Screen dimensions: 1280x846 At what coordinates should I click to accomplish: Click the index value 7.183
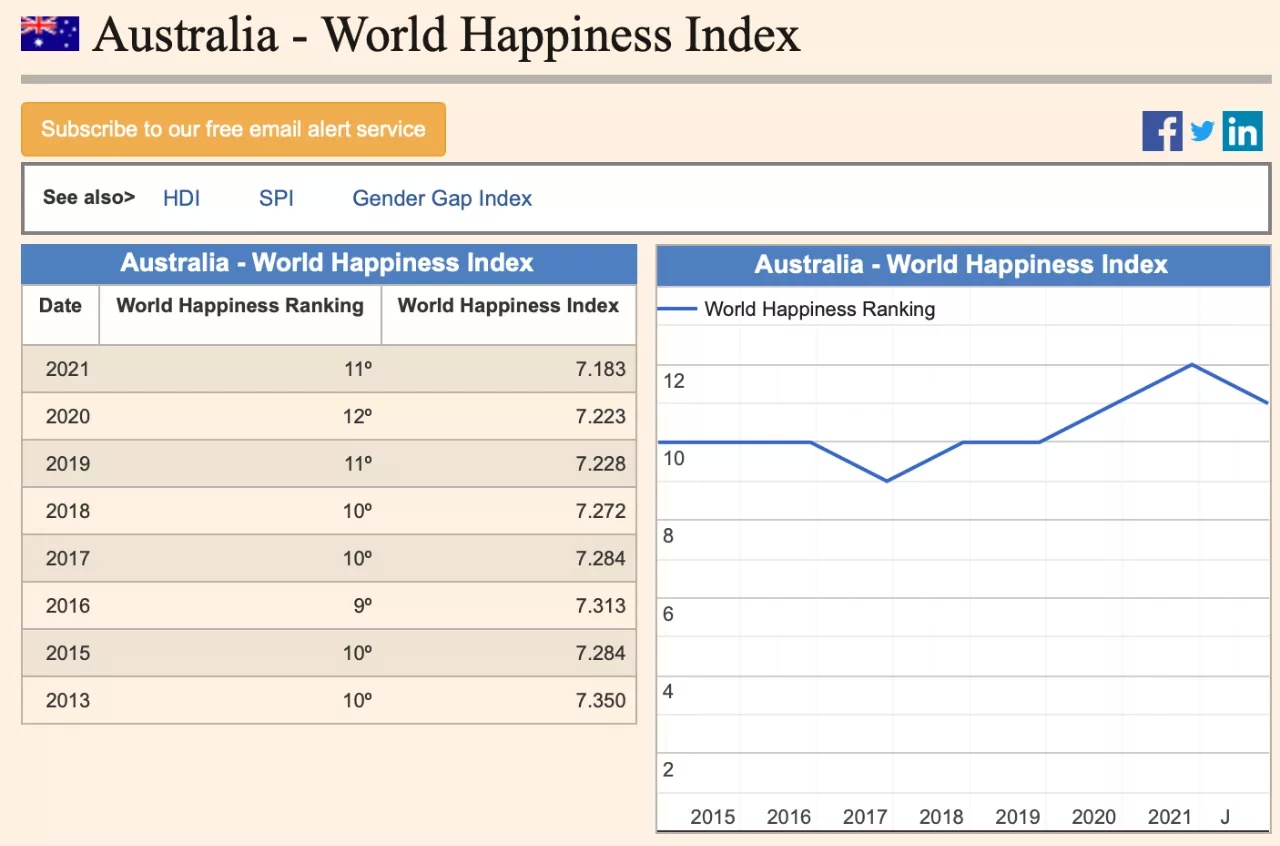pyautogui.click(x=600, y=369)
